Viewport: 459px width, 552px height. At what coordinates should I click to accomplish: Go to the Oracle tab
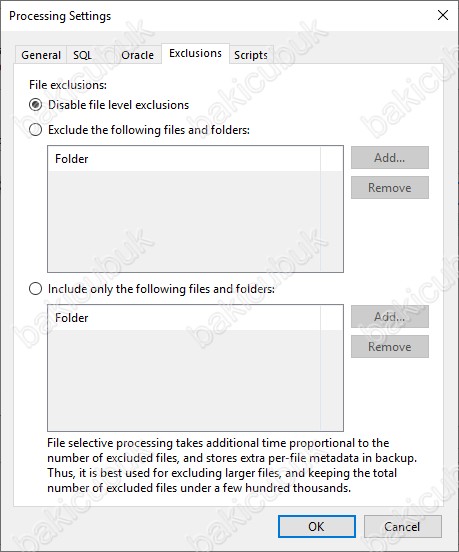[137, 55]
